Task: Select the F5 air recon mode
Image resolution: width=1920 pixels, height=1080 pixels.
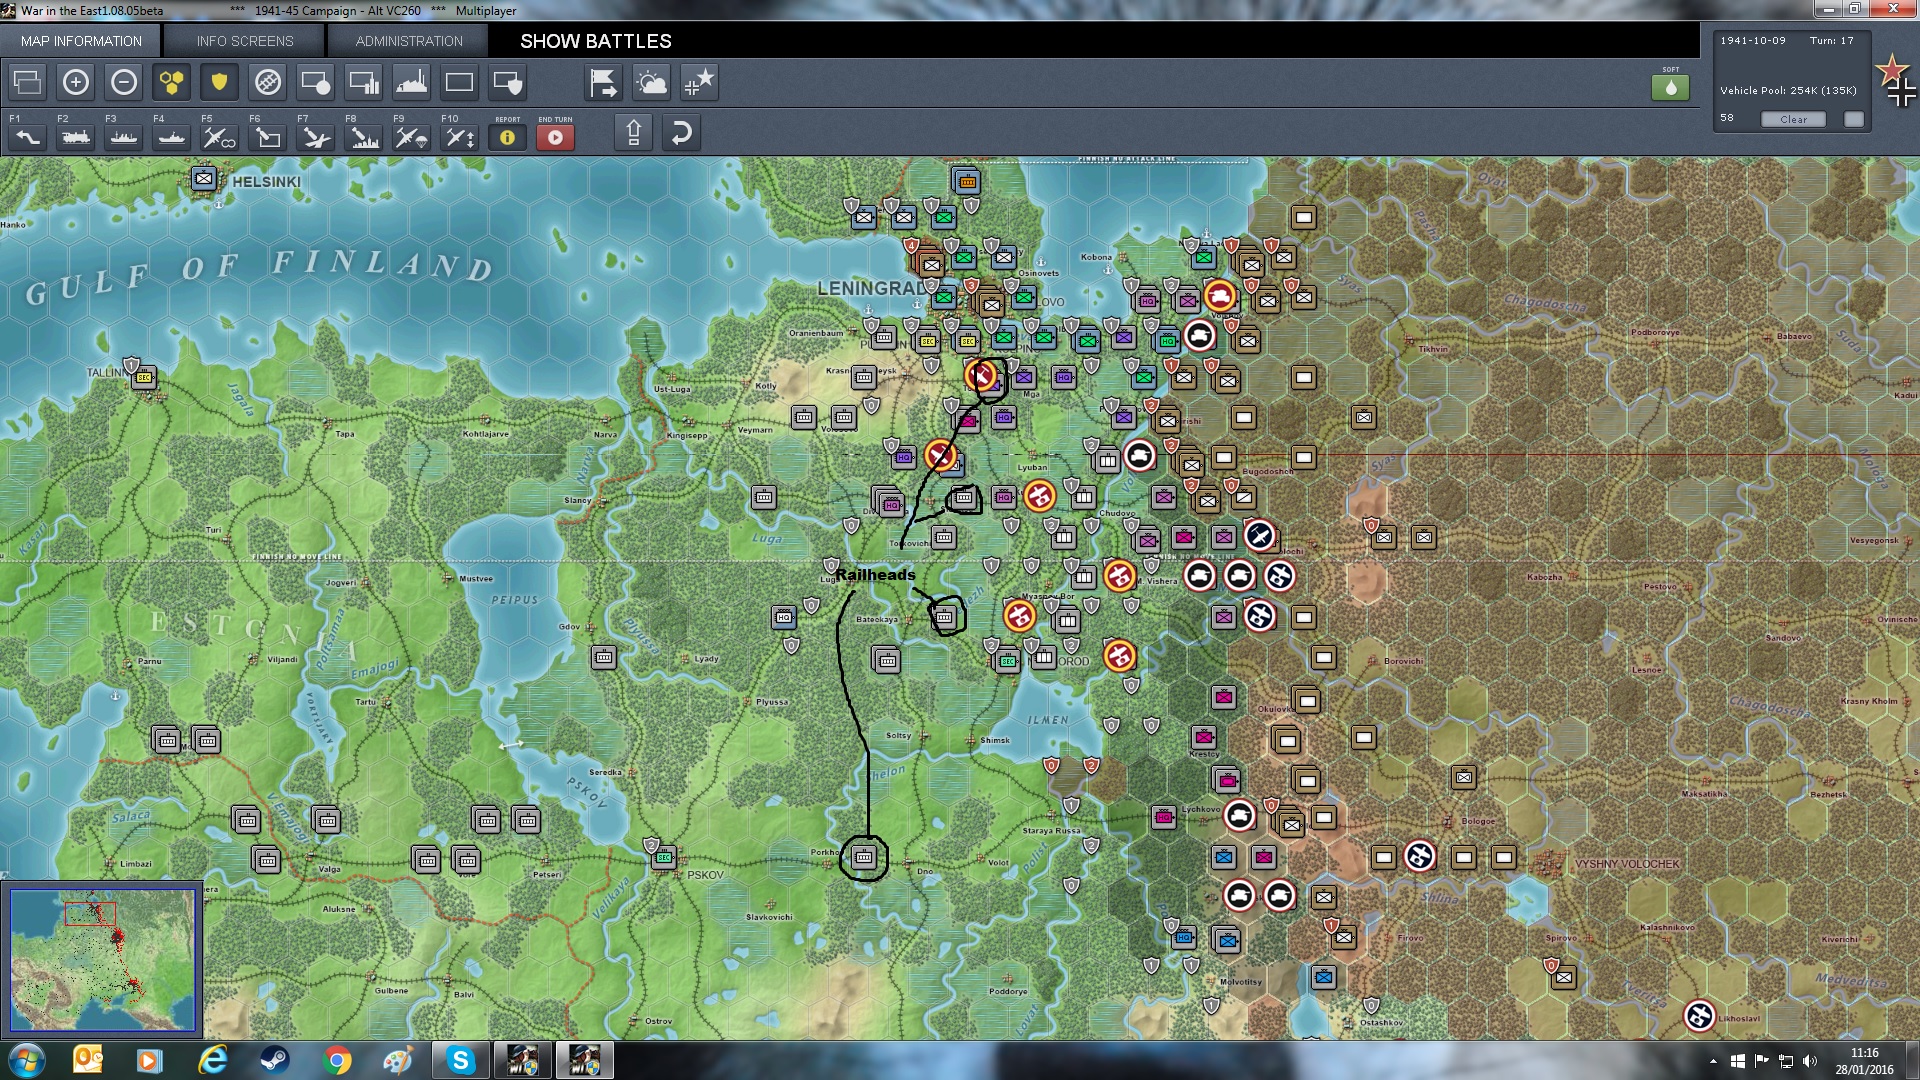Action: [x=220, y=137]
